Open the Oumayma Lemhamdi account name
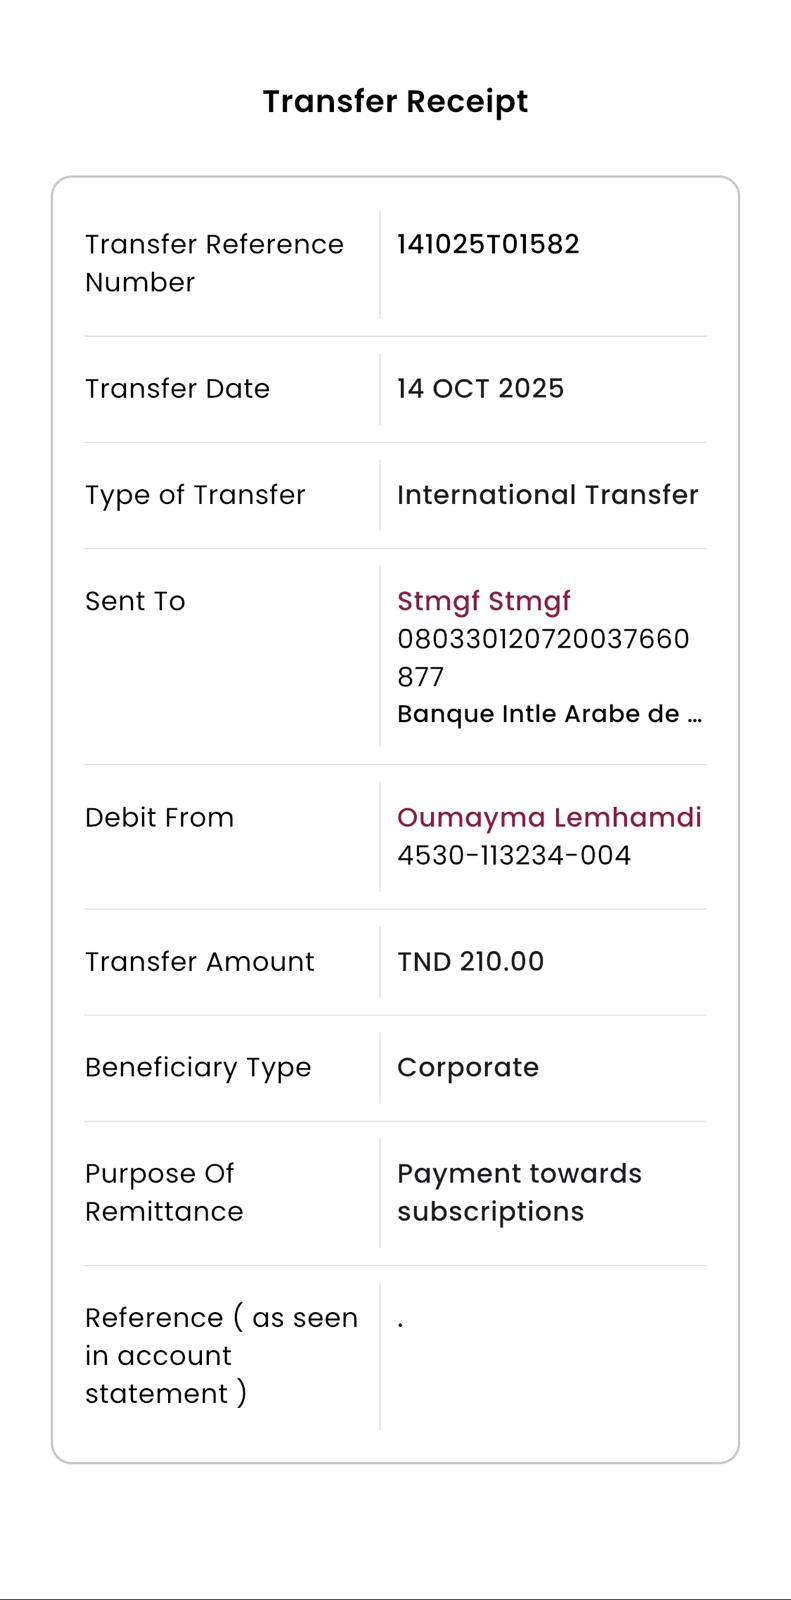The height and width of the screenshot is (1600, 791). tap(549, 817)
